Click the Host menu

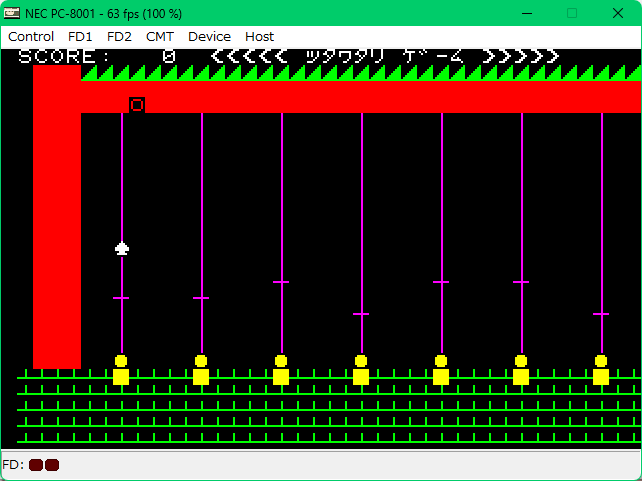tap(259, 36)
